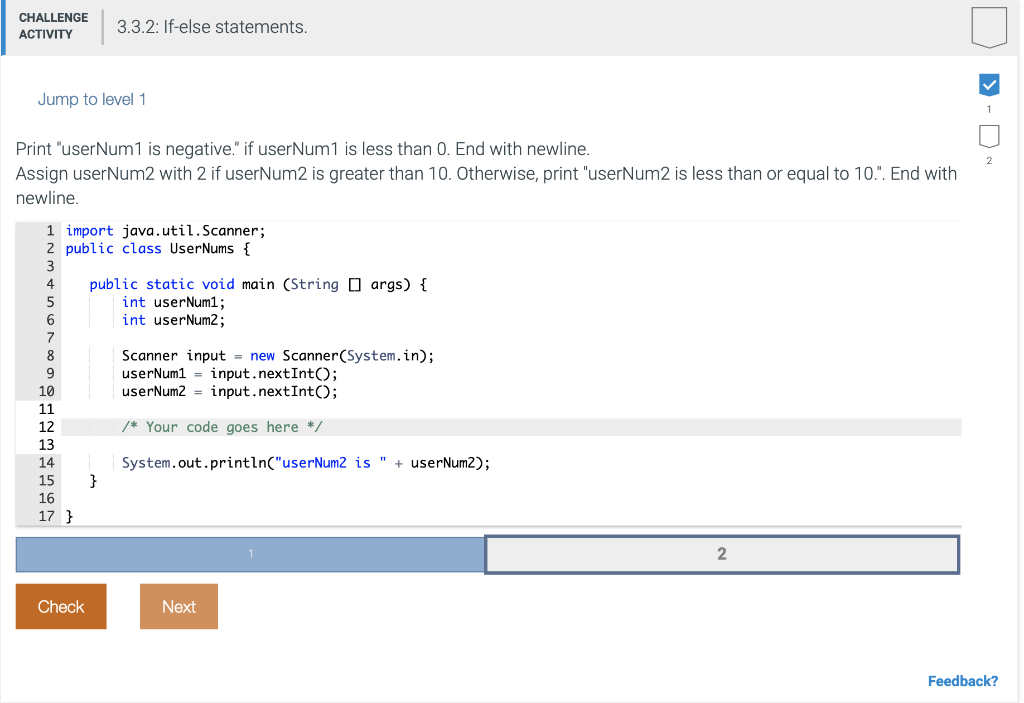Screen dimensions: 1024x703
Task: Select the activity title 3.3.2 If-else statements
Action: pyautogui.click(x=213, y=27)
